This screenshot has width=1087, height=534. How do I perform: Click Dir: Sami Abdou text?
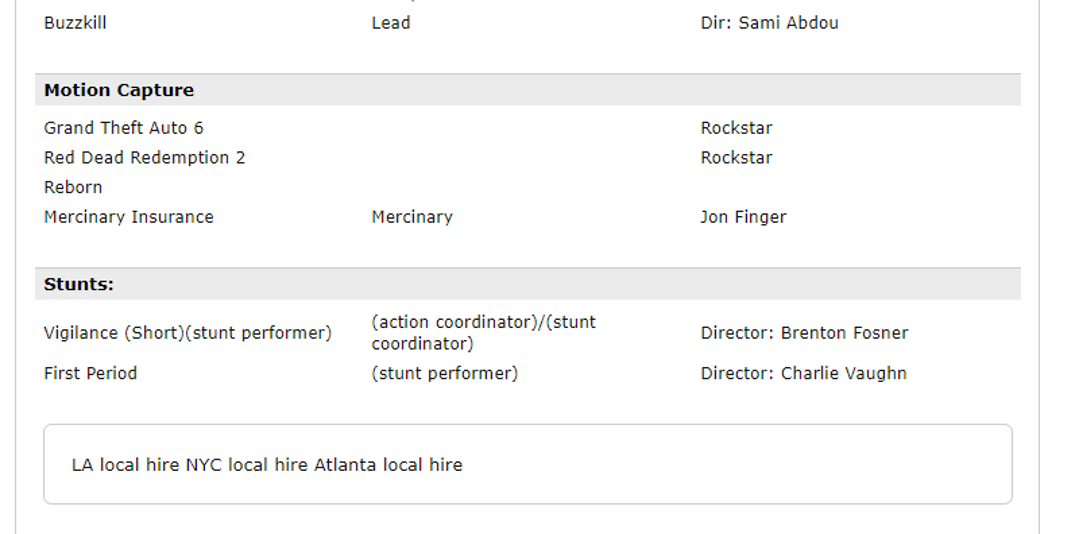coord(769,23)
